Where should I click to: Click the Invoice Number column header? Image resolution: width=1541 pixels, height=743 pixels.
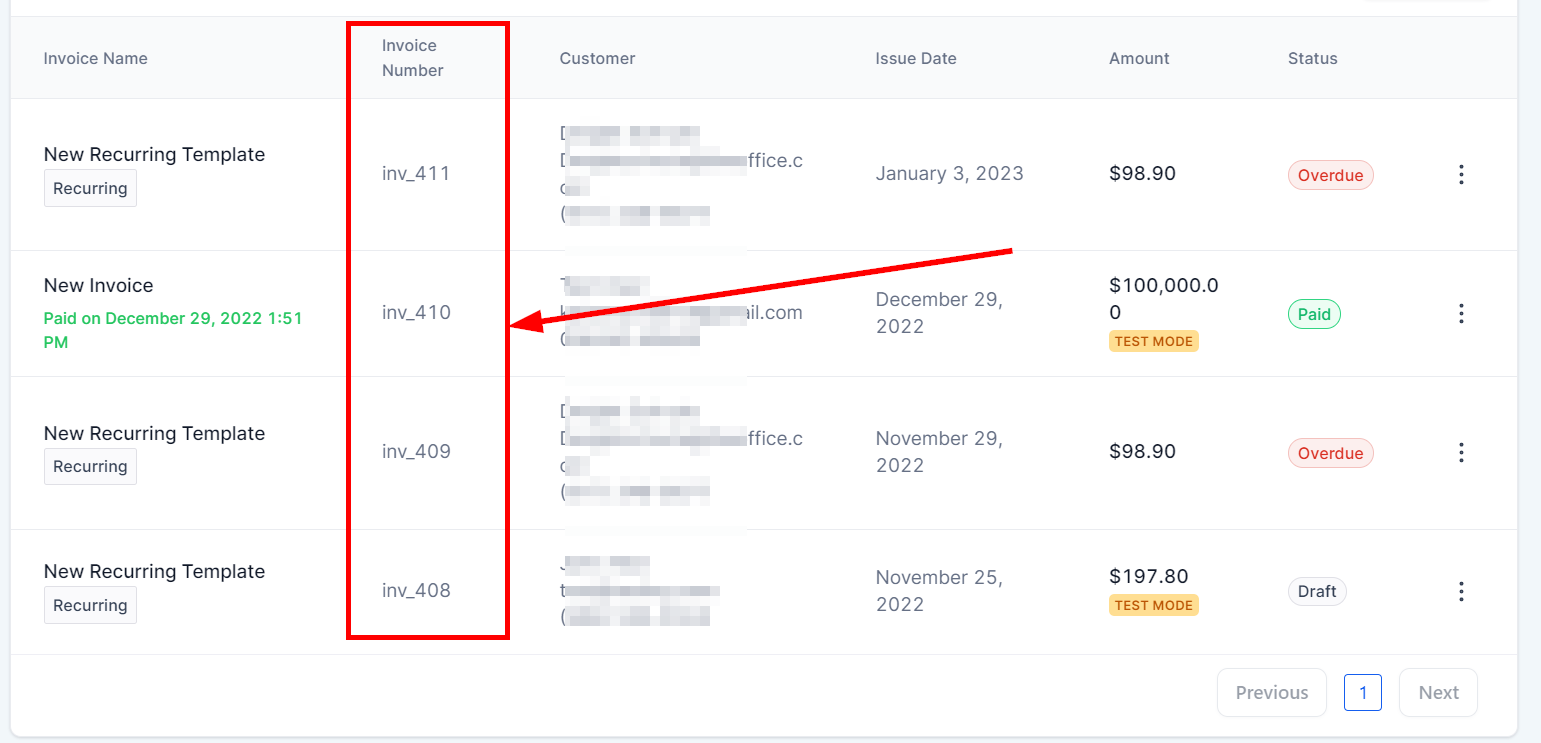pyautogui.click(x=412, y=58)
